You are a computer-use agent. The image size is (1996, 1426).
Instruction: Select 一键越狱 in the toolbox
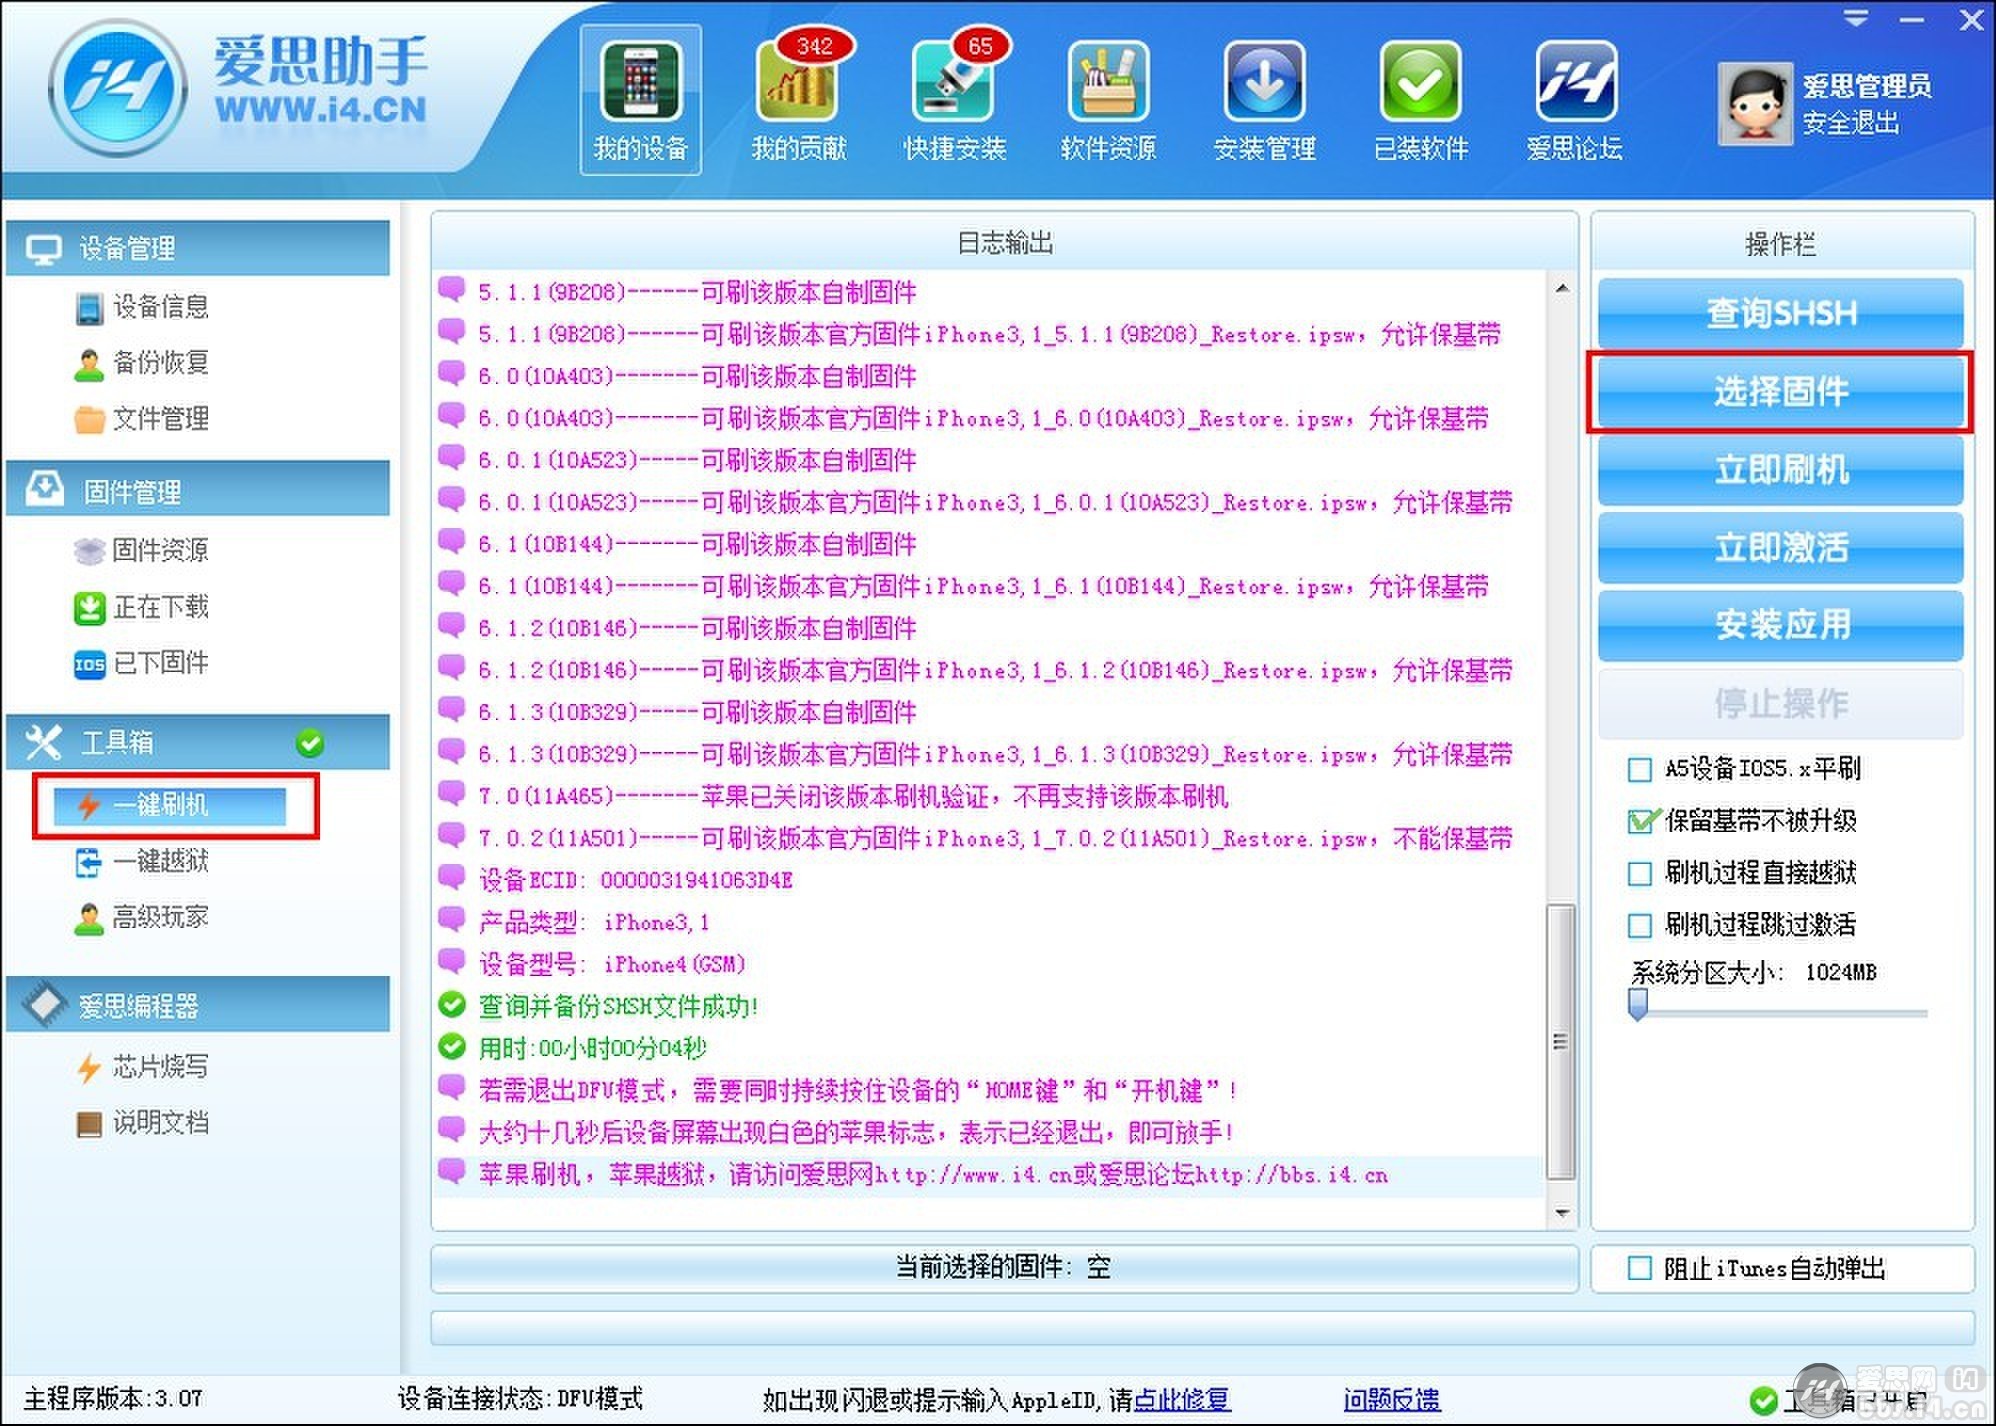tap(160, 861)
